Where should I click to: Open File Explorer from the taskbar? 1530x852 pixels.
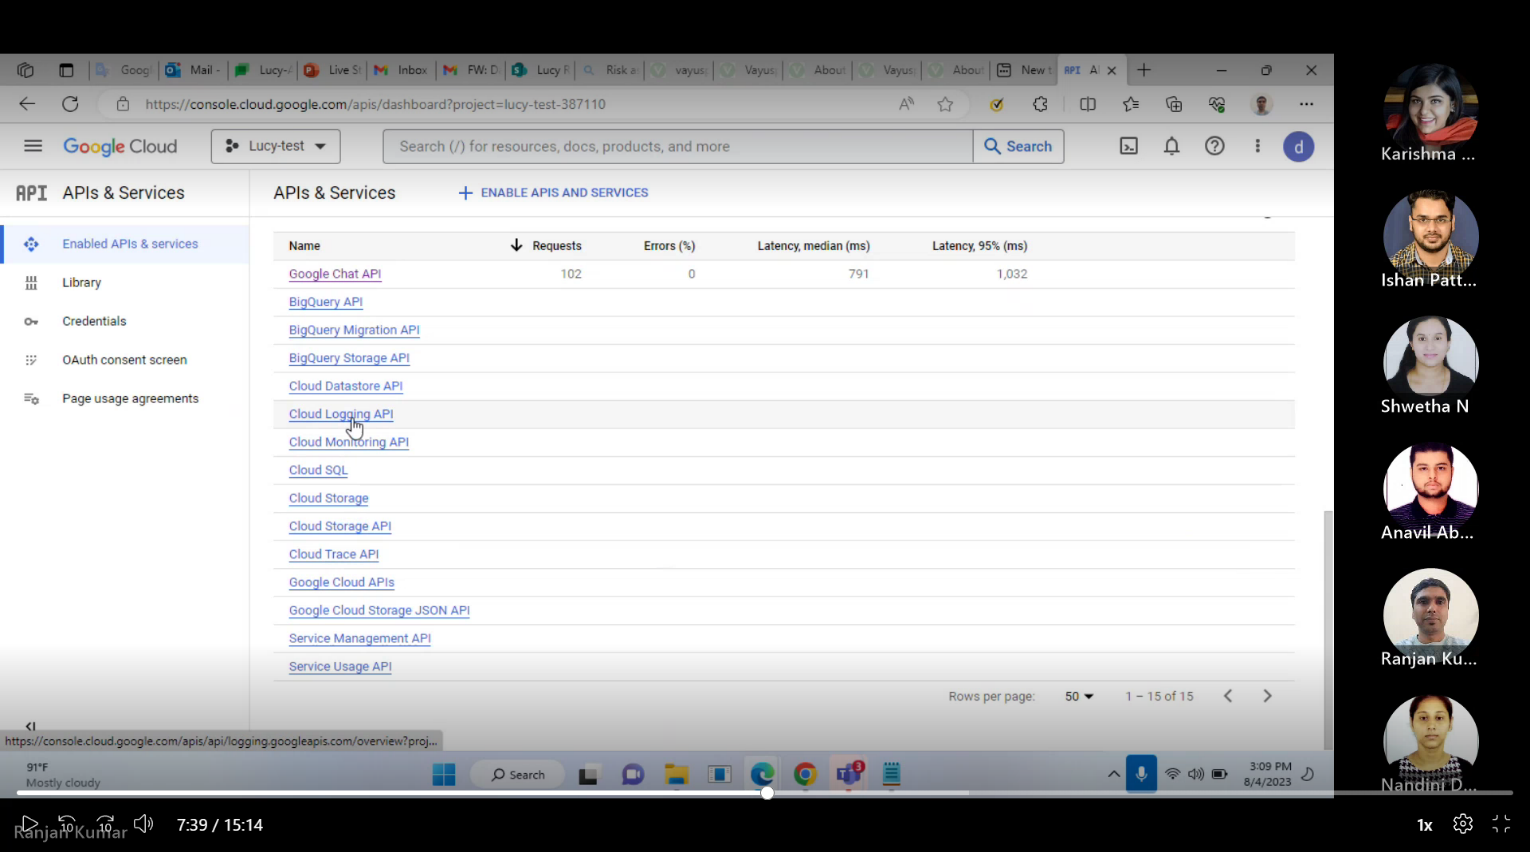tap(677, 774)
